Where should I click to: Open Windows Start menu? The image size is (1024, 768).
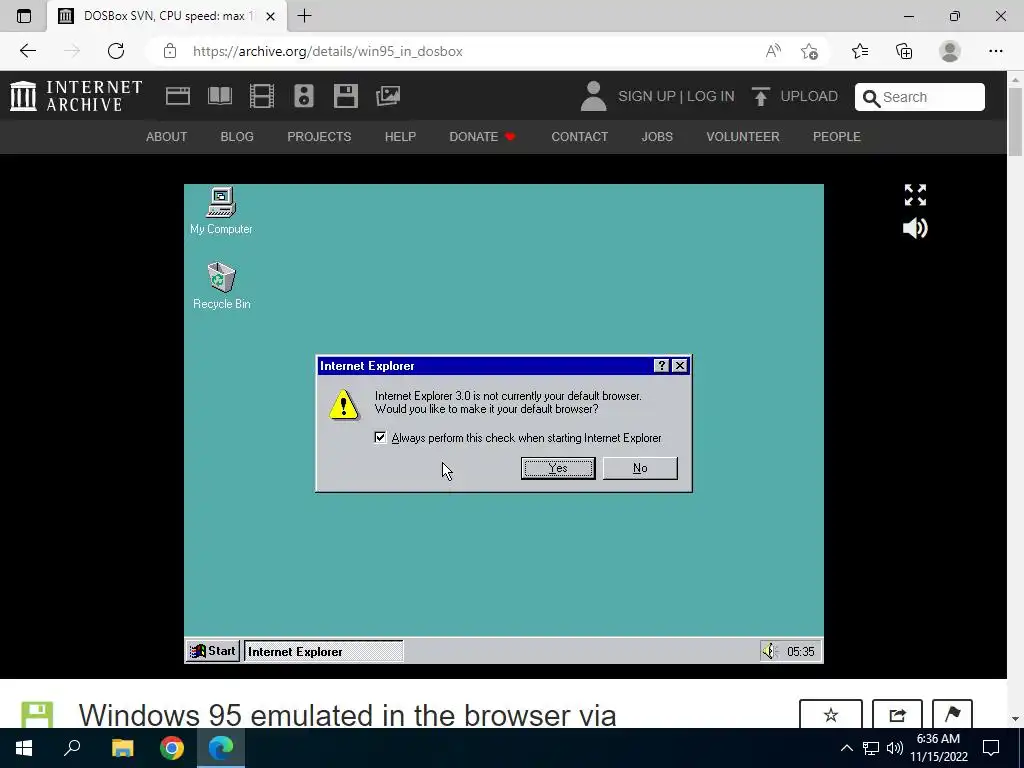24,748
